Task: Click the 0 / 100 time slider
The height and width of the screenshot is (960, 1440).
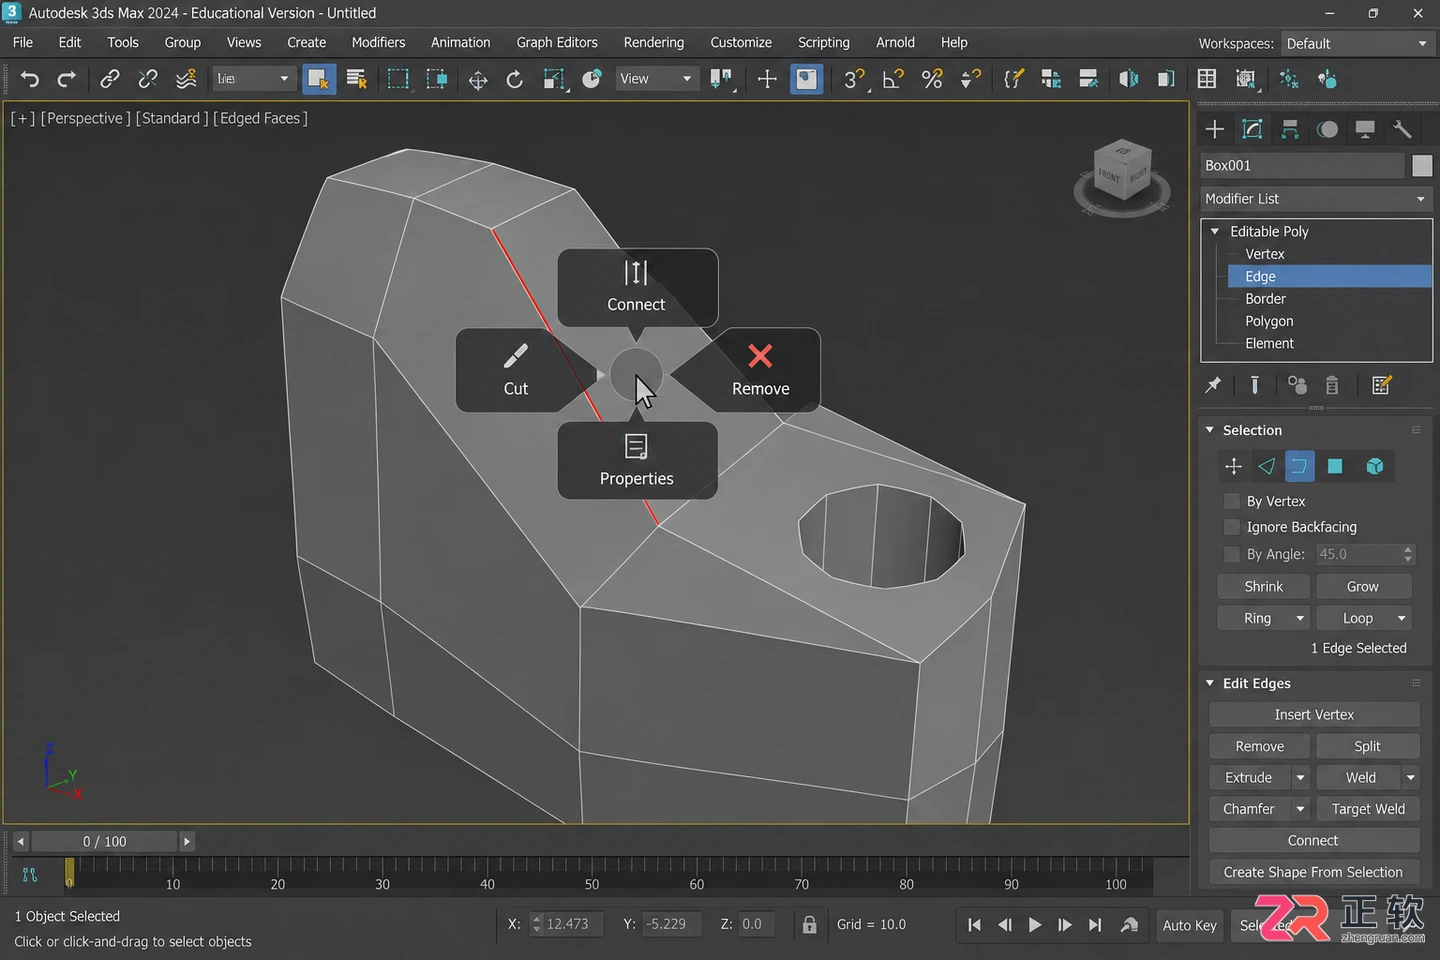Action: click(x=104, y=841)
